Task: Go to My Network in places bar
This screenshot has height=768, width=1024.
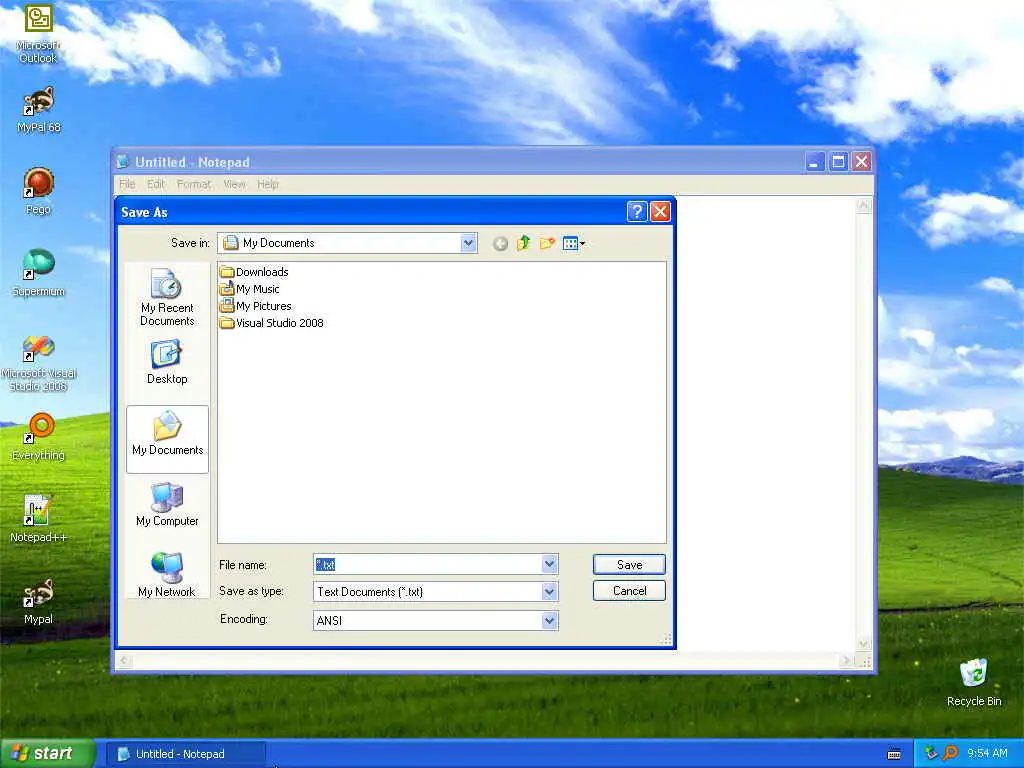Action: coord(167,575)
